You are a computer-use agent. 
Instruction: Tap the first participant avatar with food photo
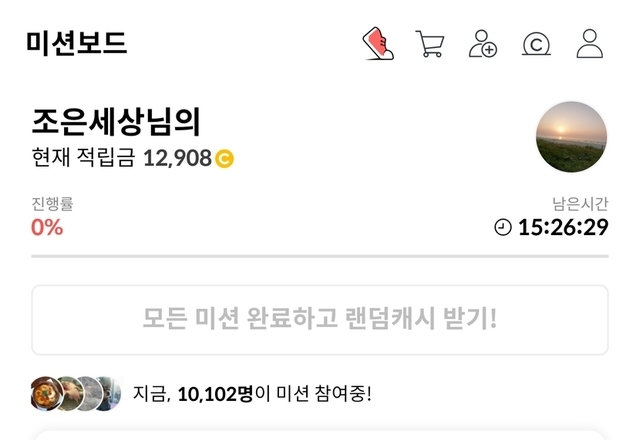[47, 393]
